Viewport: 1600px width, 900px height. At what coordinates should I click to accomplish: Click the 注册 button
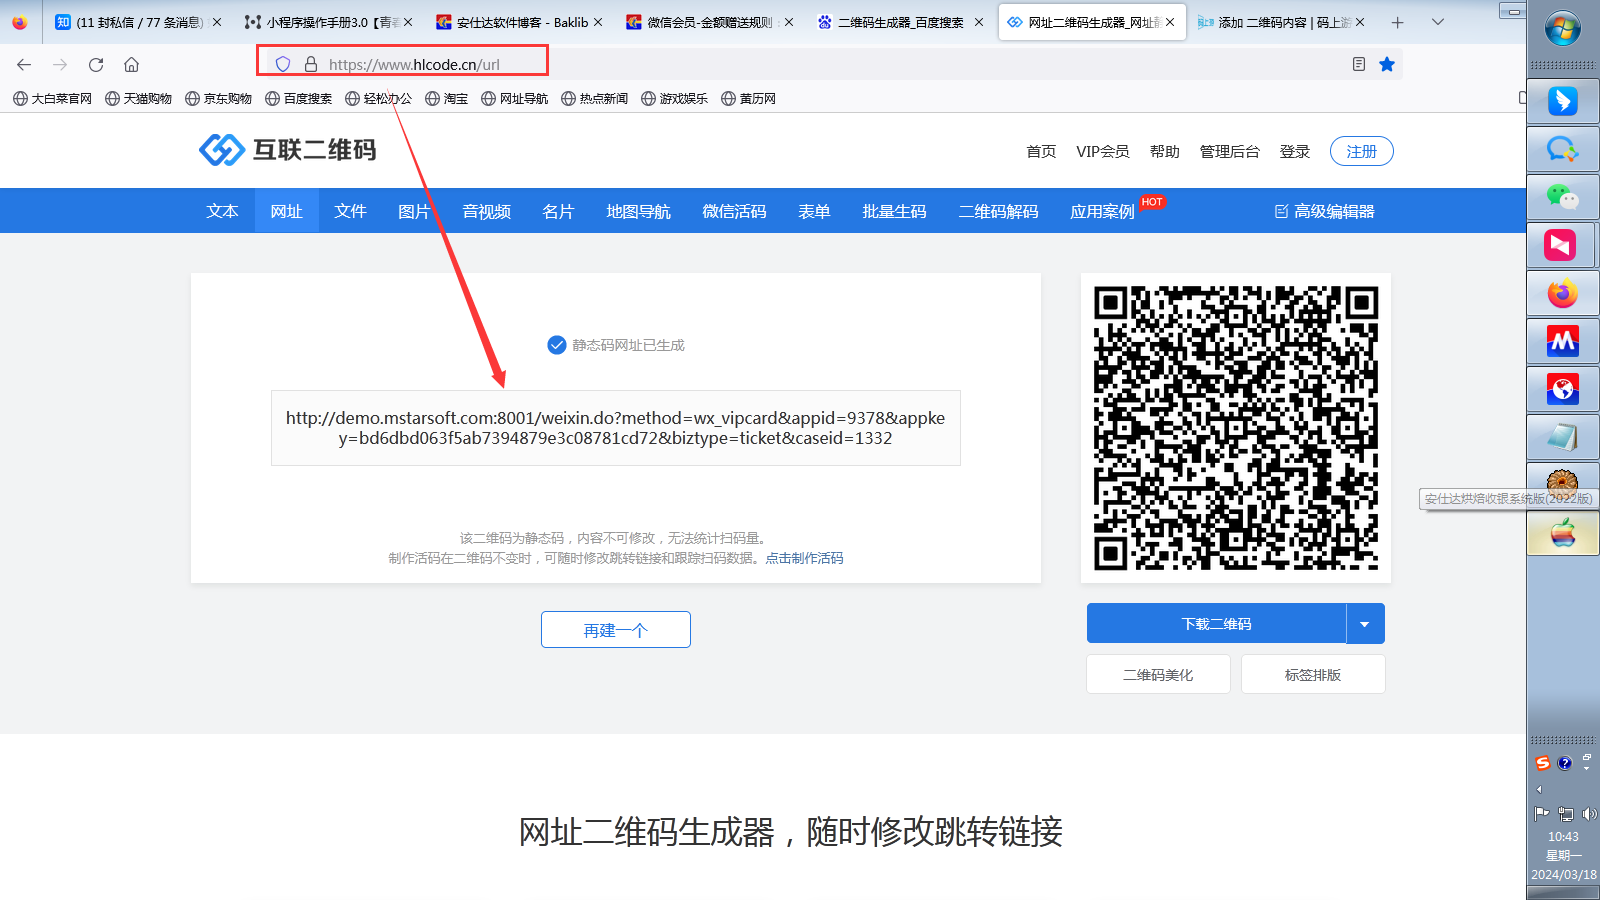(1362, 151)
